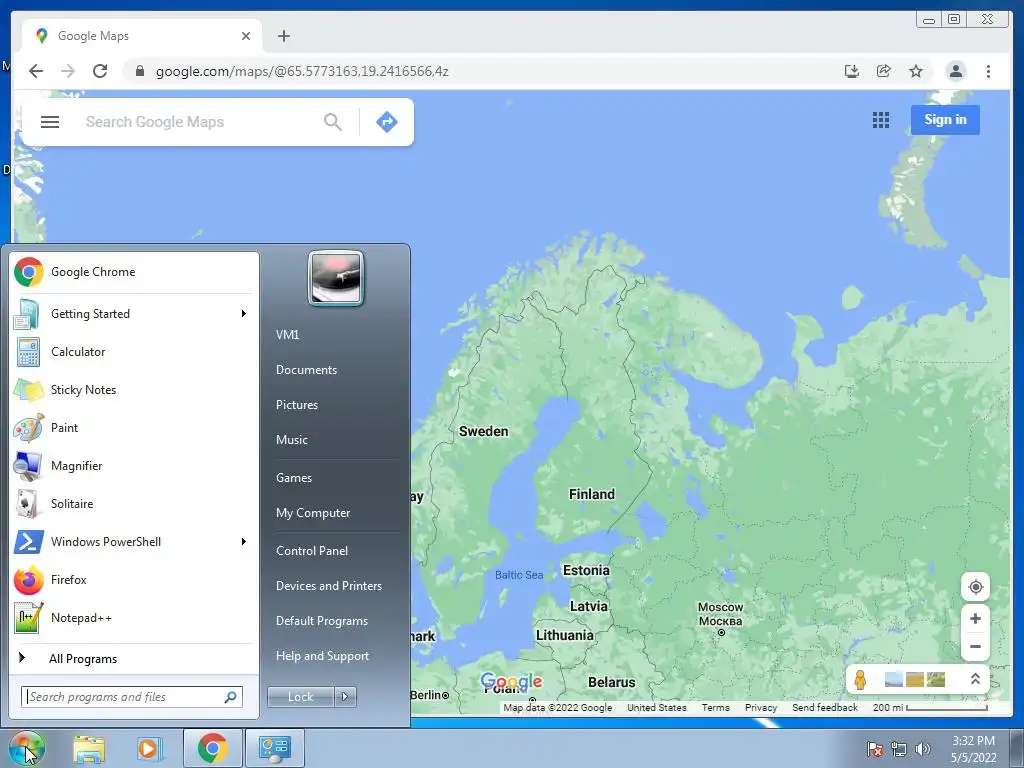
Task: Launch Paint from Start menu
Action: [133, 428]
